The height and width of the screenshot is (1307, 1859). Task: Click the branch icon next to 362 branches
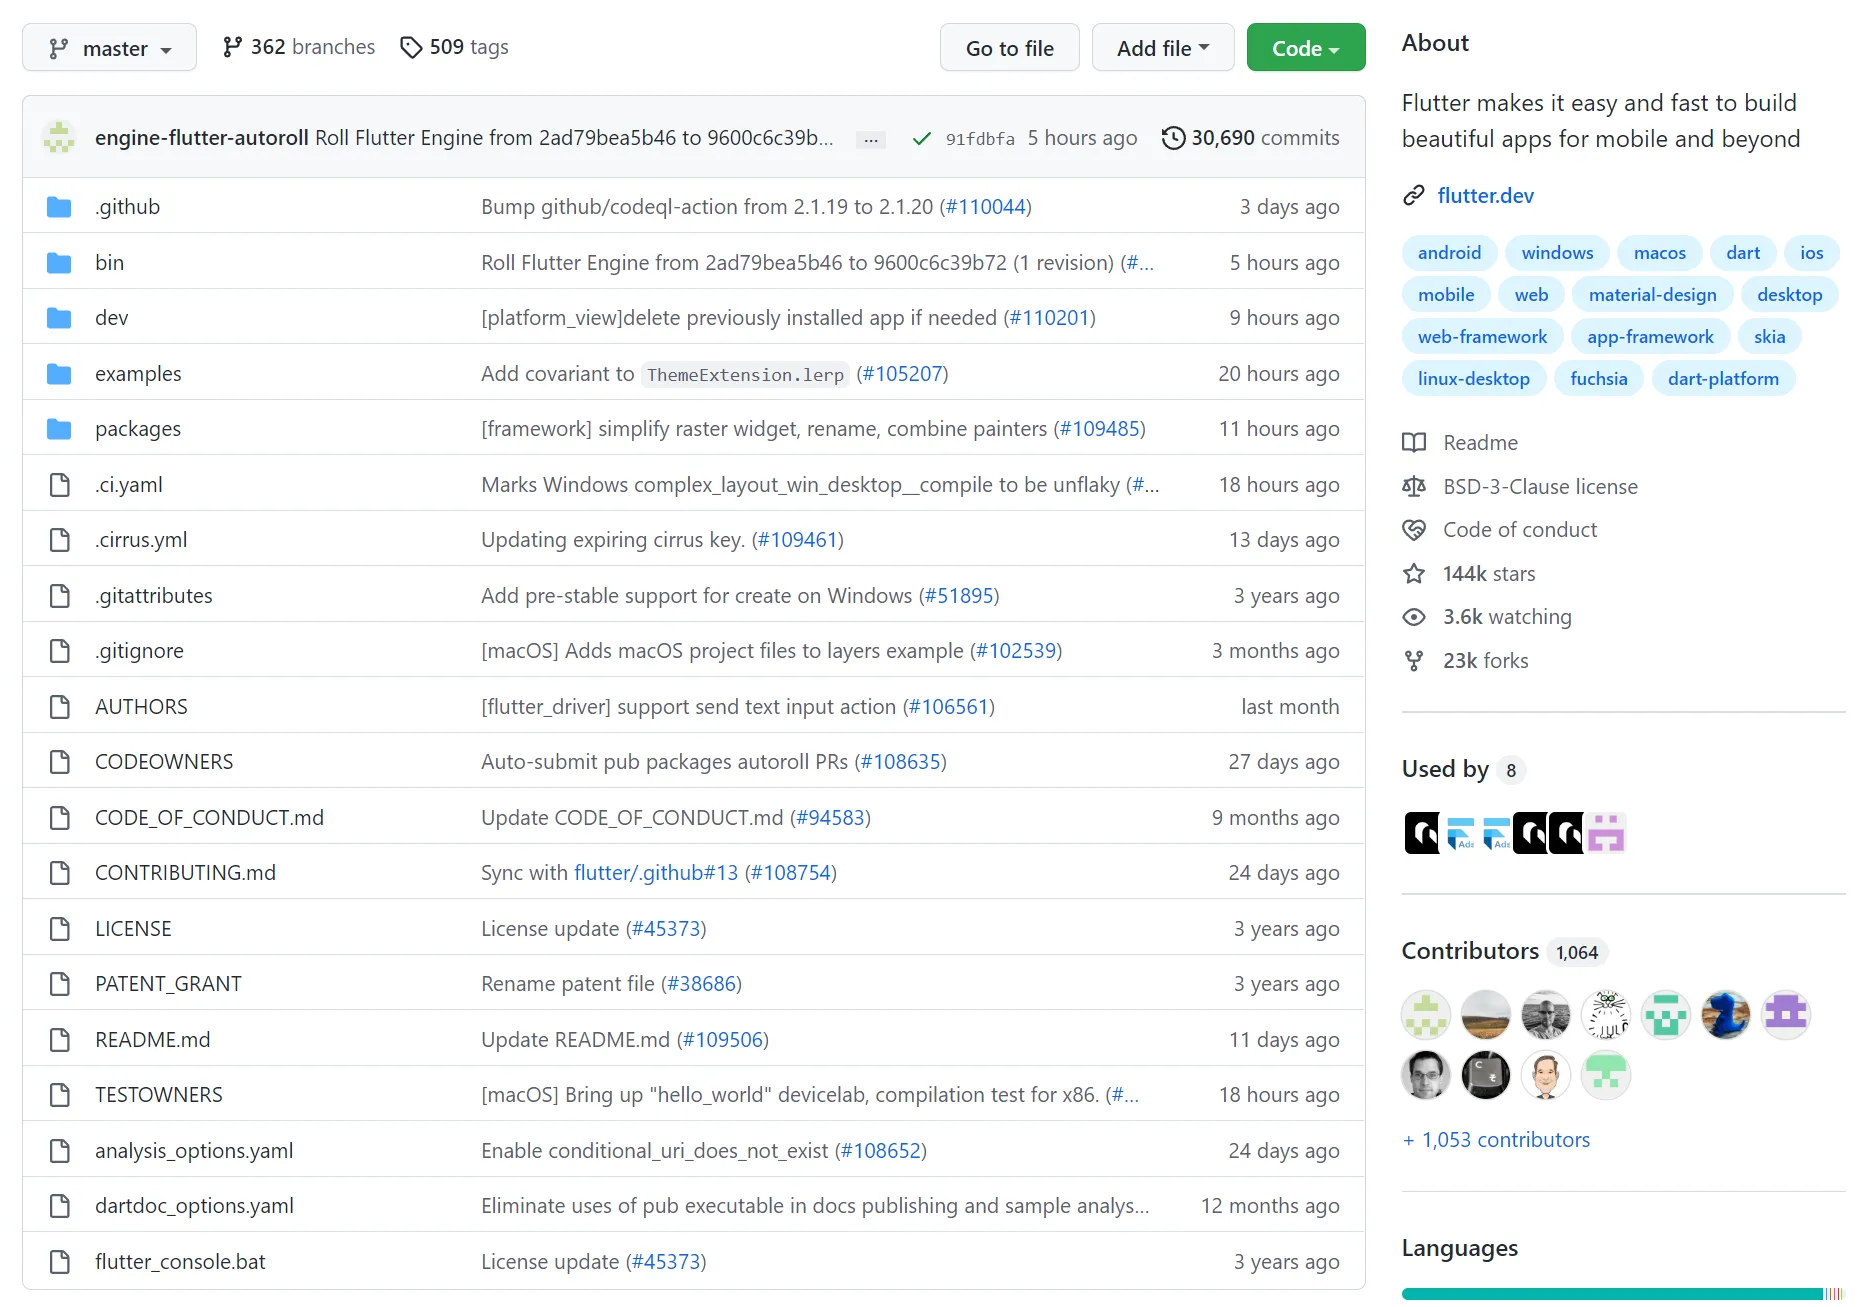pos(232,47)
